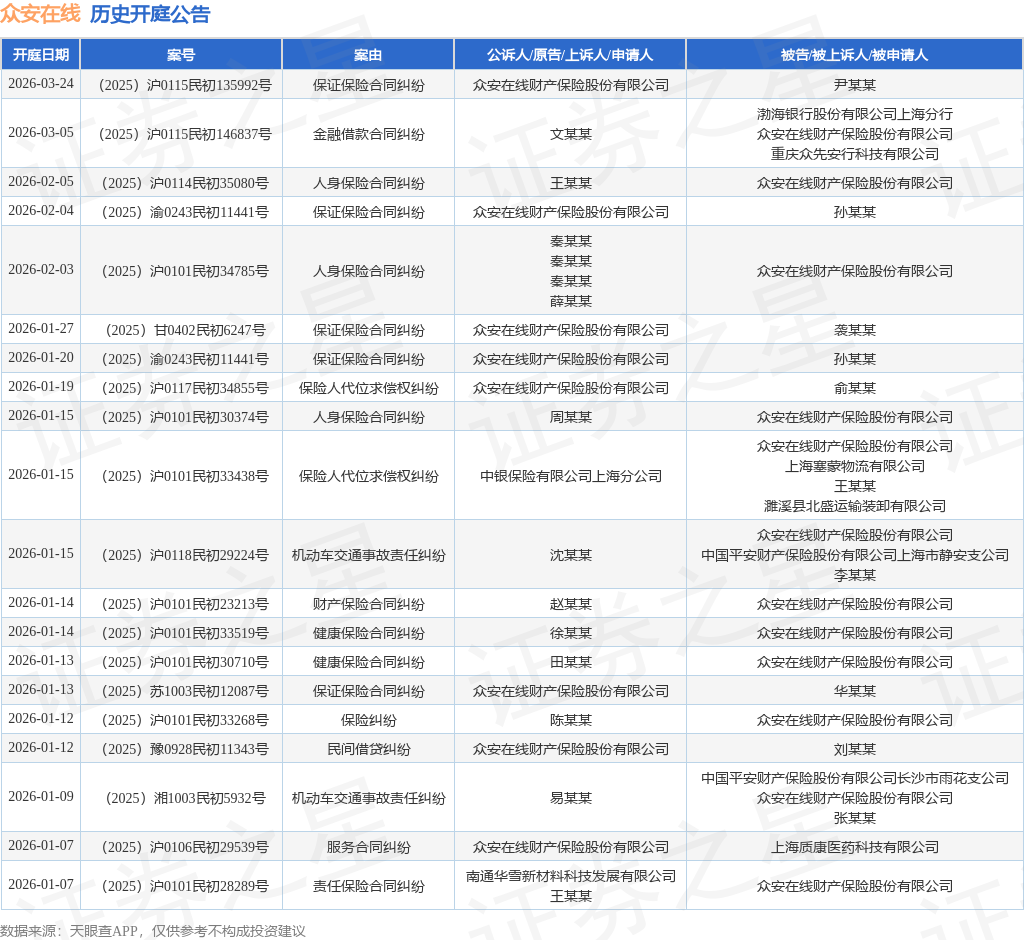Click 中银保险有限公司上海分公司 plaintiff
The image size is (1024, 940).
click(571, 476)
